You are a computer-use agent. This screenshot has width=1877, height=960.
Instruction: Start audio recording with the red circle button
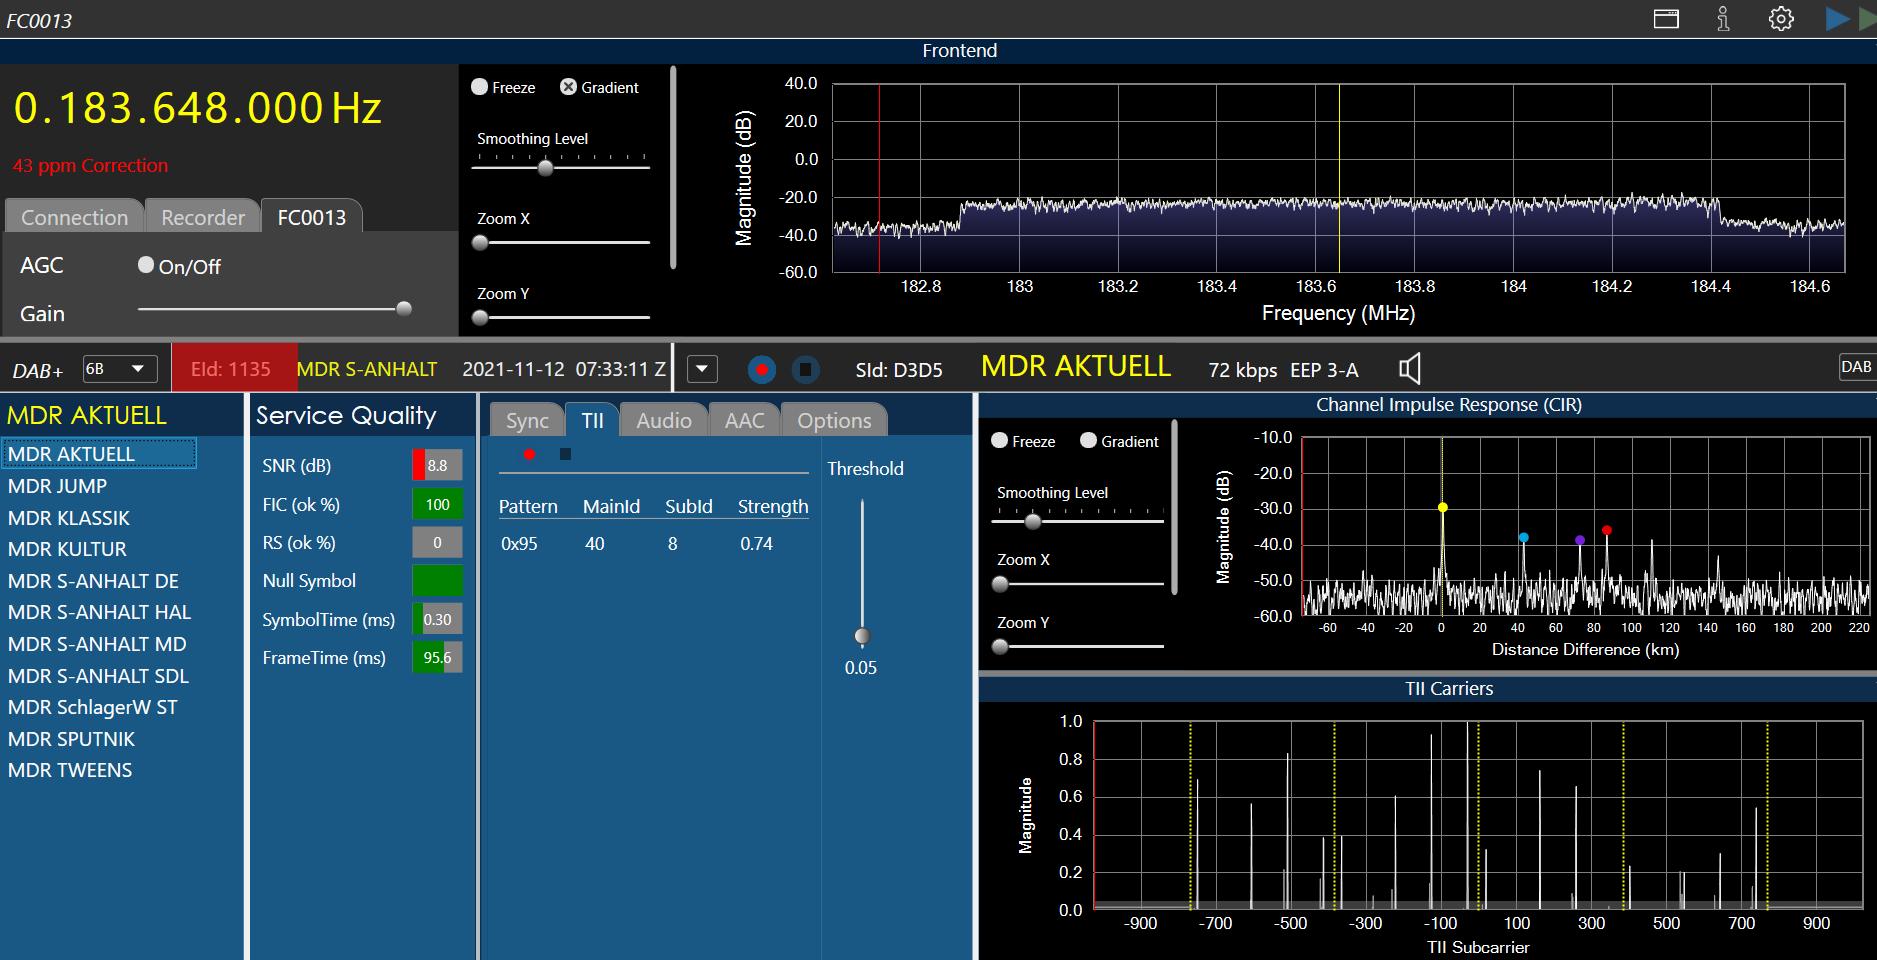[762, 370]
